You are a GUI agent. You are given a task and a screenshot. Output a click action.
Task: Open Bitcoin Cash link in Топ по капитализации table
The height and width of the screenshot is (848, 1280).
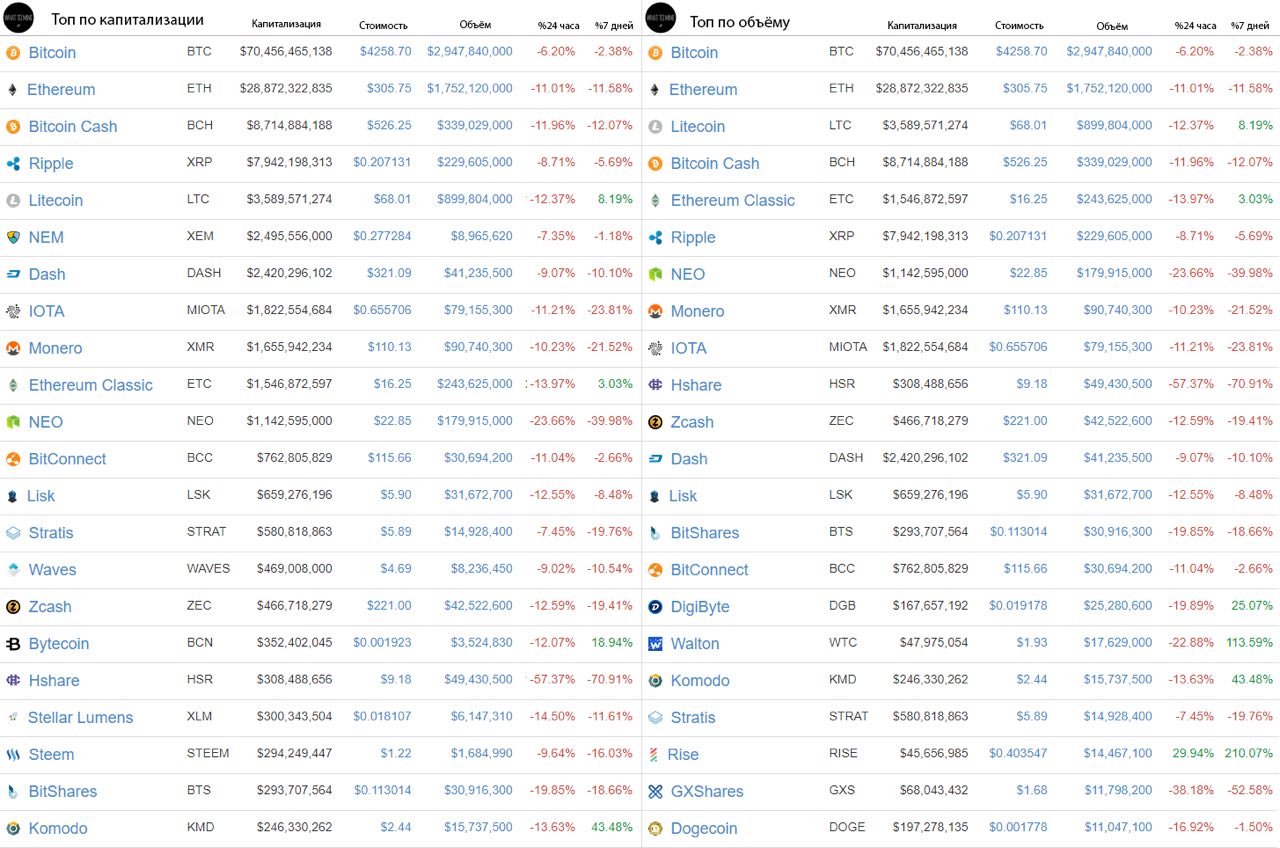click(x=73, y=126)
